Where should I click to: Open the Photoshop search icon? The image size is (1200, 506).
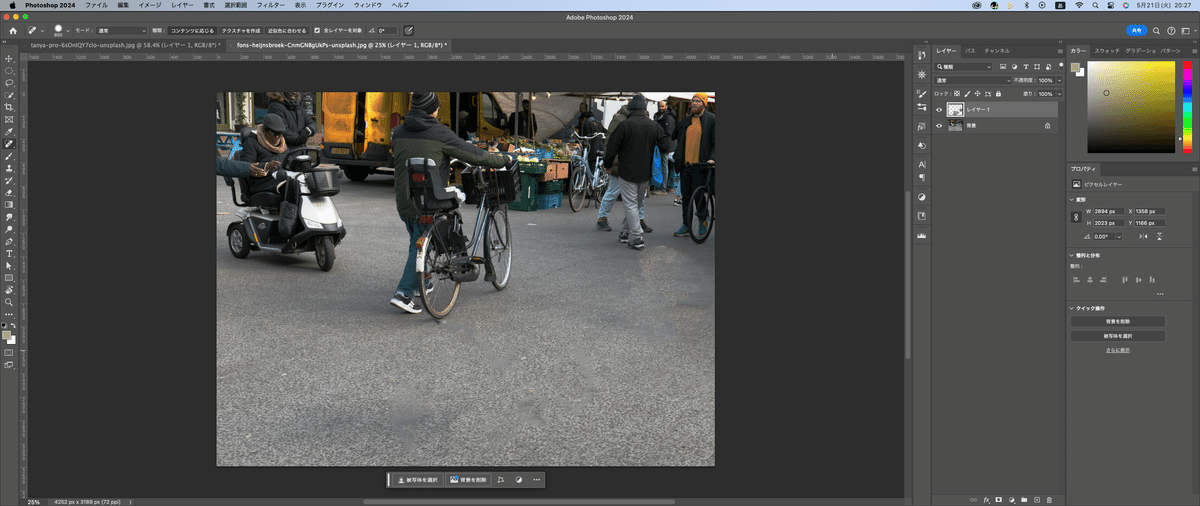click(x=1157, y=31)
